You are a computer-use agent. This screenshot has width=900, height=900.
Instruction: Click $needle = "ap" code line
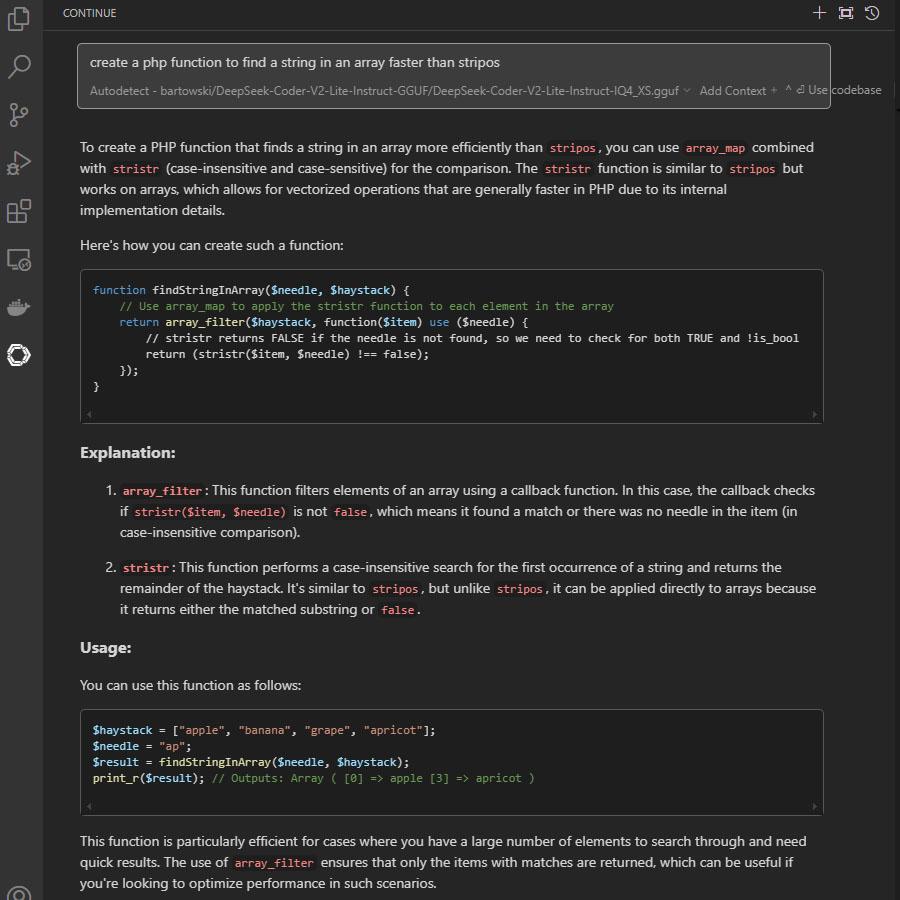tap(142, 746)
